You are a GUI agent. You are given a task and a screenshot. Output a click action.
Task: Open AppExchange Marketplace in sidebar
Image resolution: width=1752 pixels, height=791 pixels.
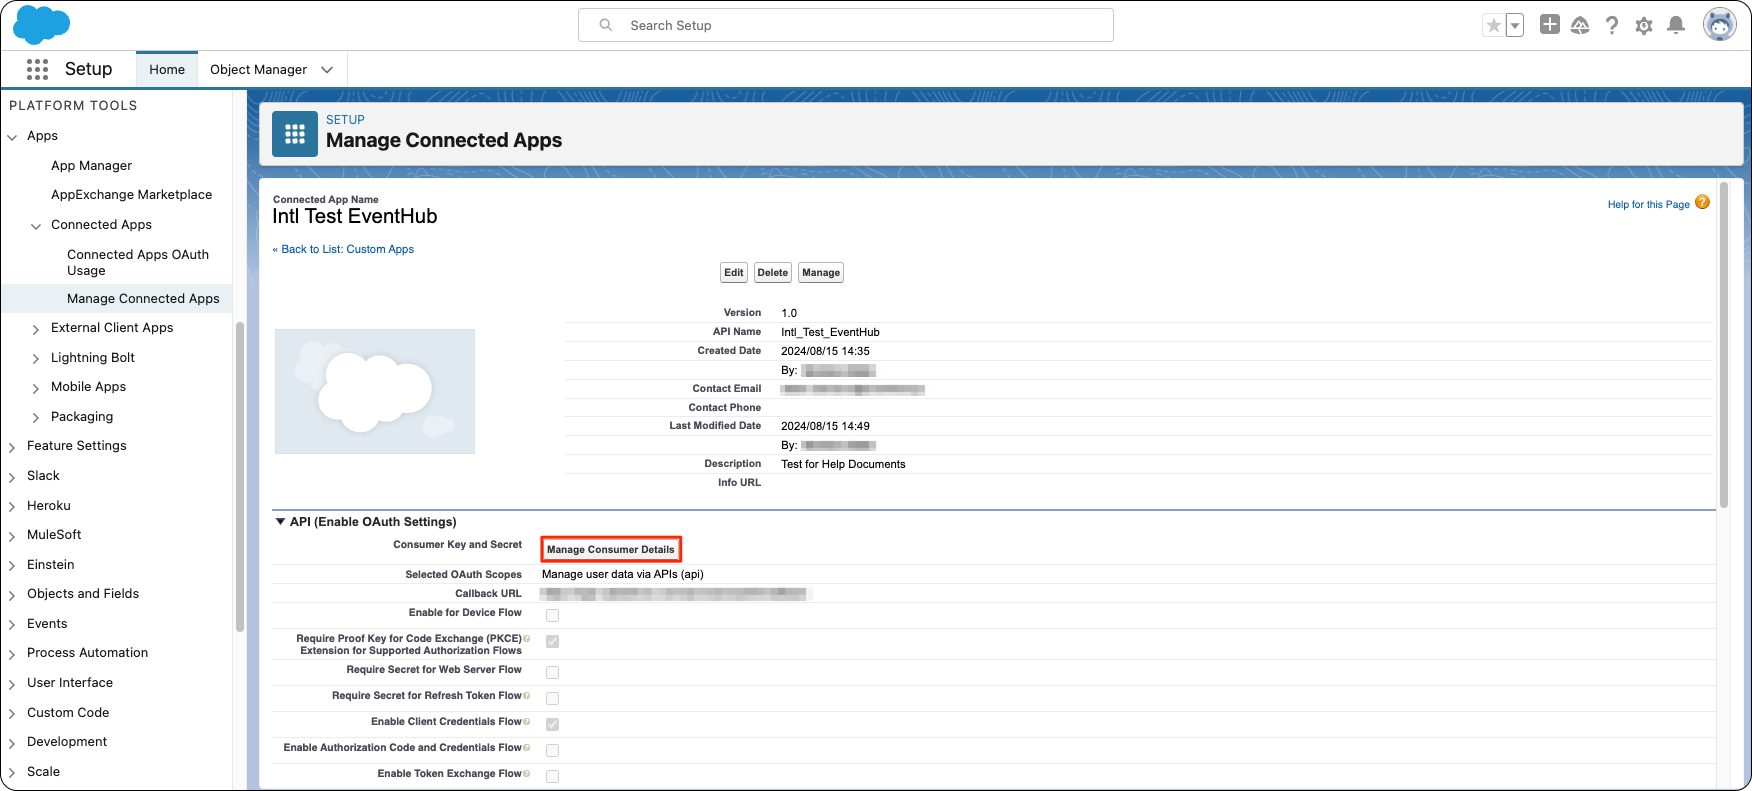131,195
